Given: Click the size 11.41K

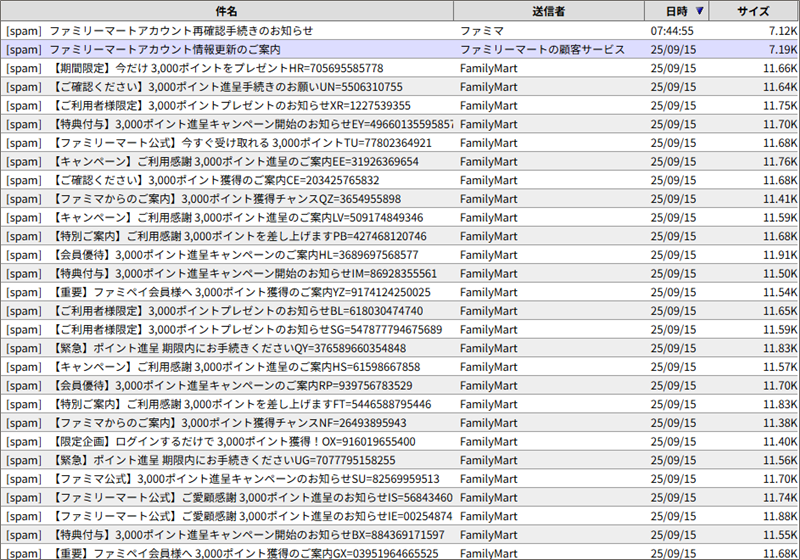Looking at the screenshot, I should point(781,199).
